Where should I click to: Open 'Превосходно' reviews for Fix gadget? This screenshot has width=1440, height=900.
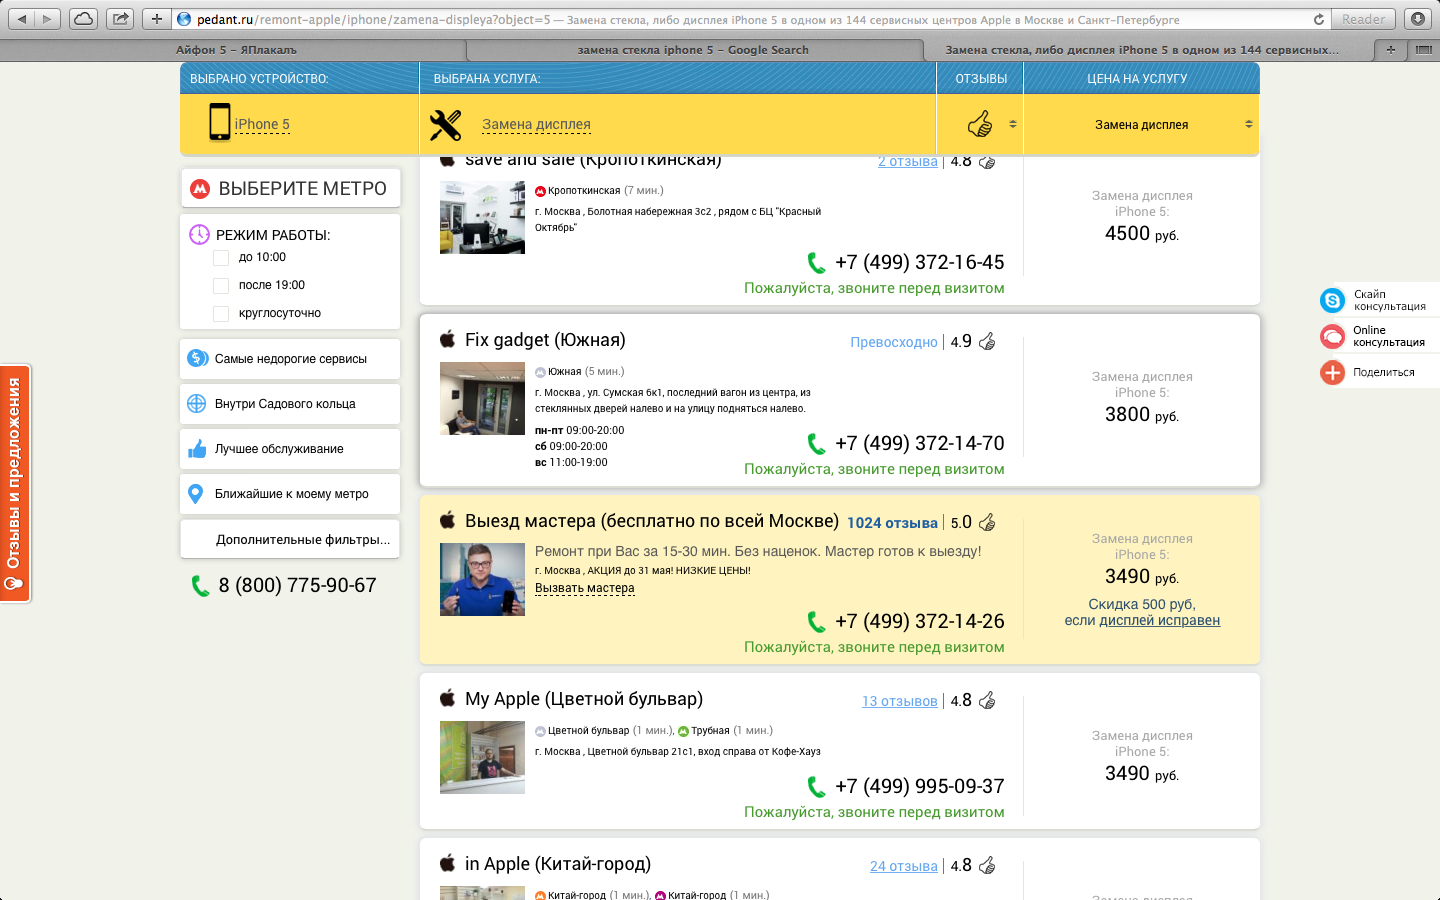coord(894,342)
